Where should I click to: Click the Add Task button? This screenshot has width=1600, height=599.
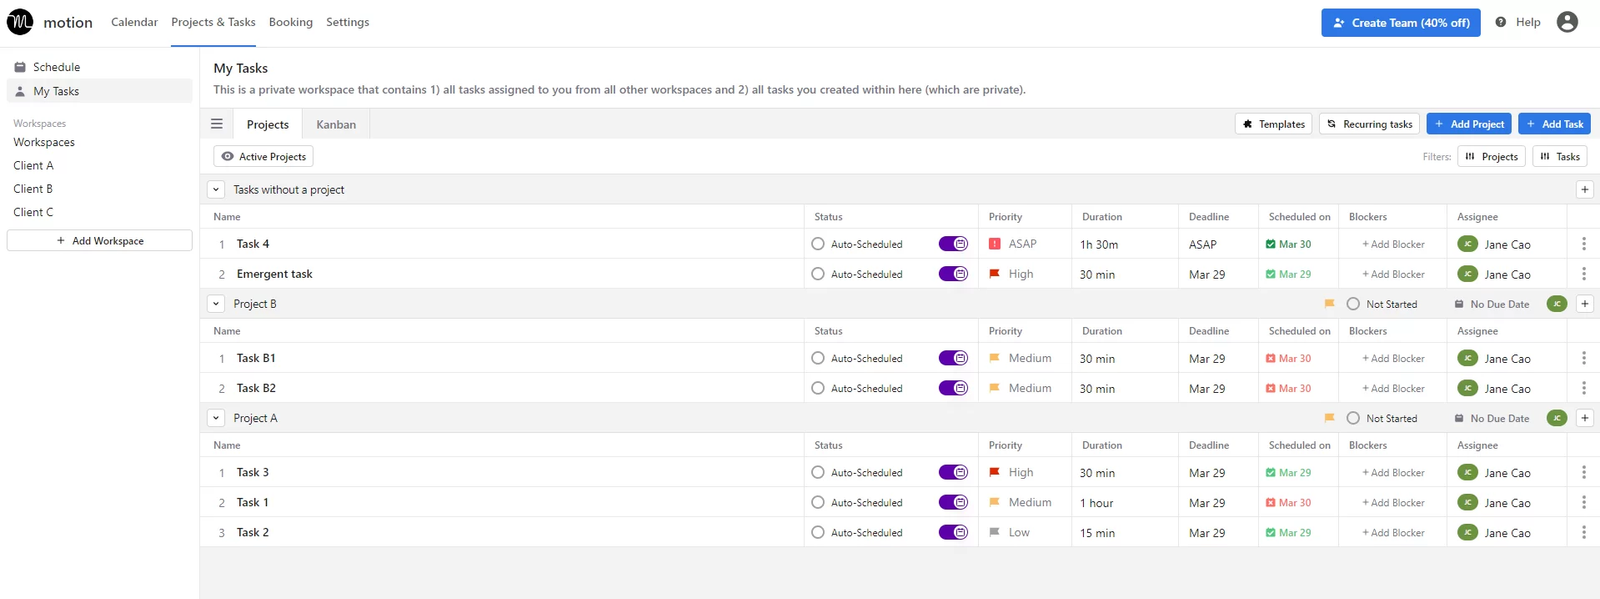1554,124
